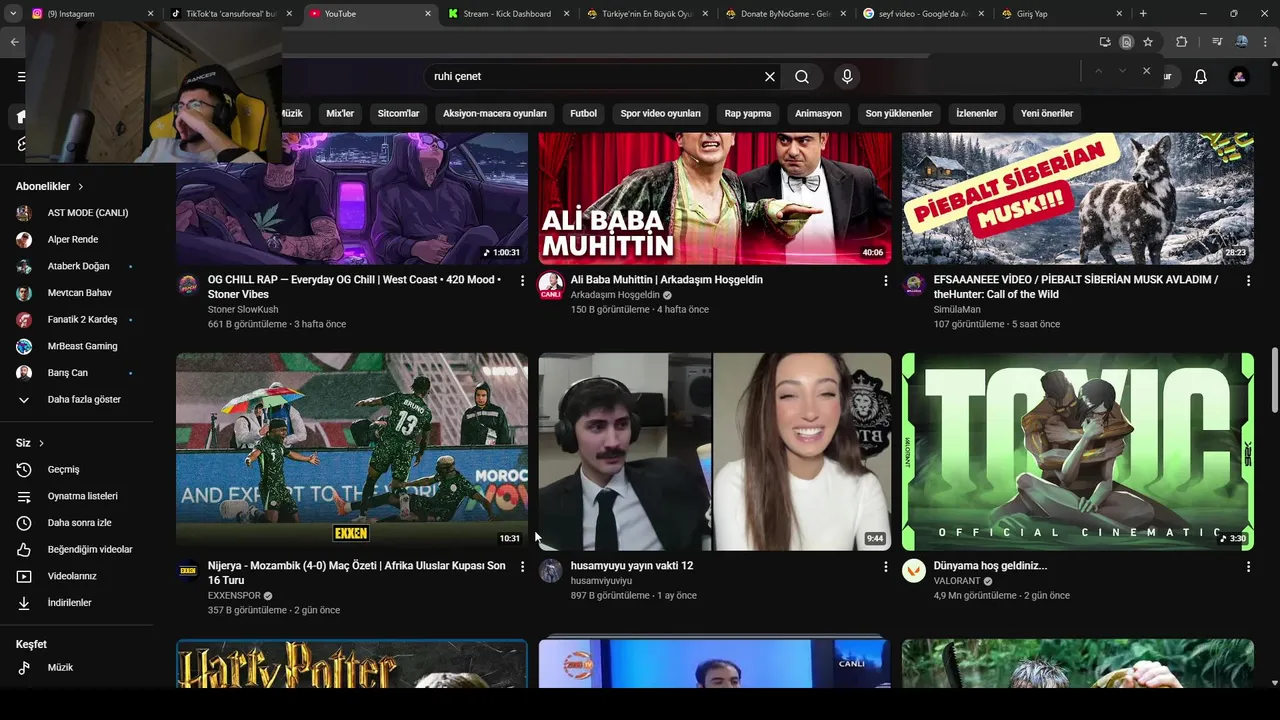Open options for OG CHILL RAP video

[522, 281]
